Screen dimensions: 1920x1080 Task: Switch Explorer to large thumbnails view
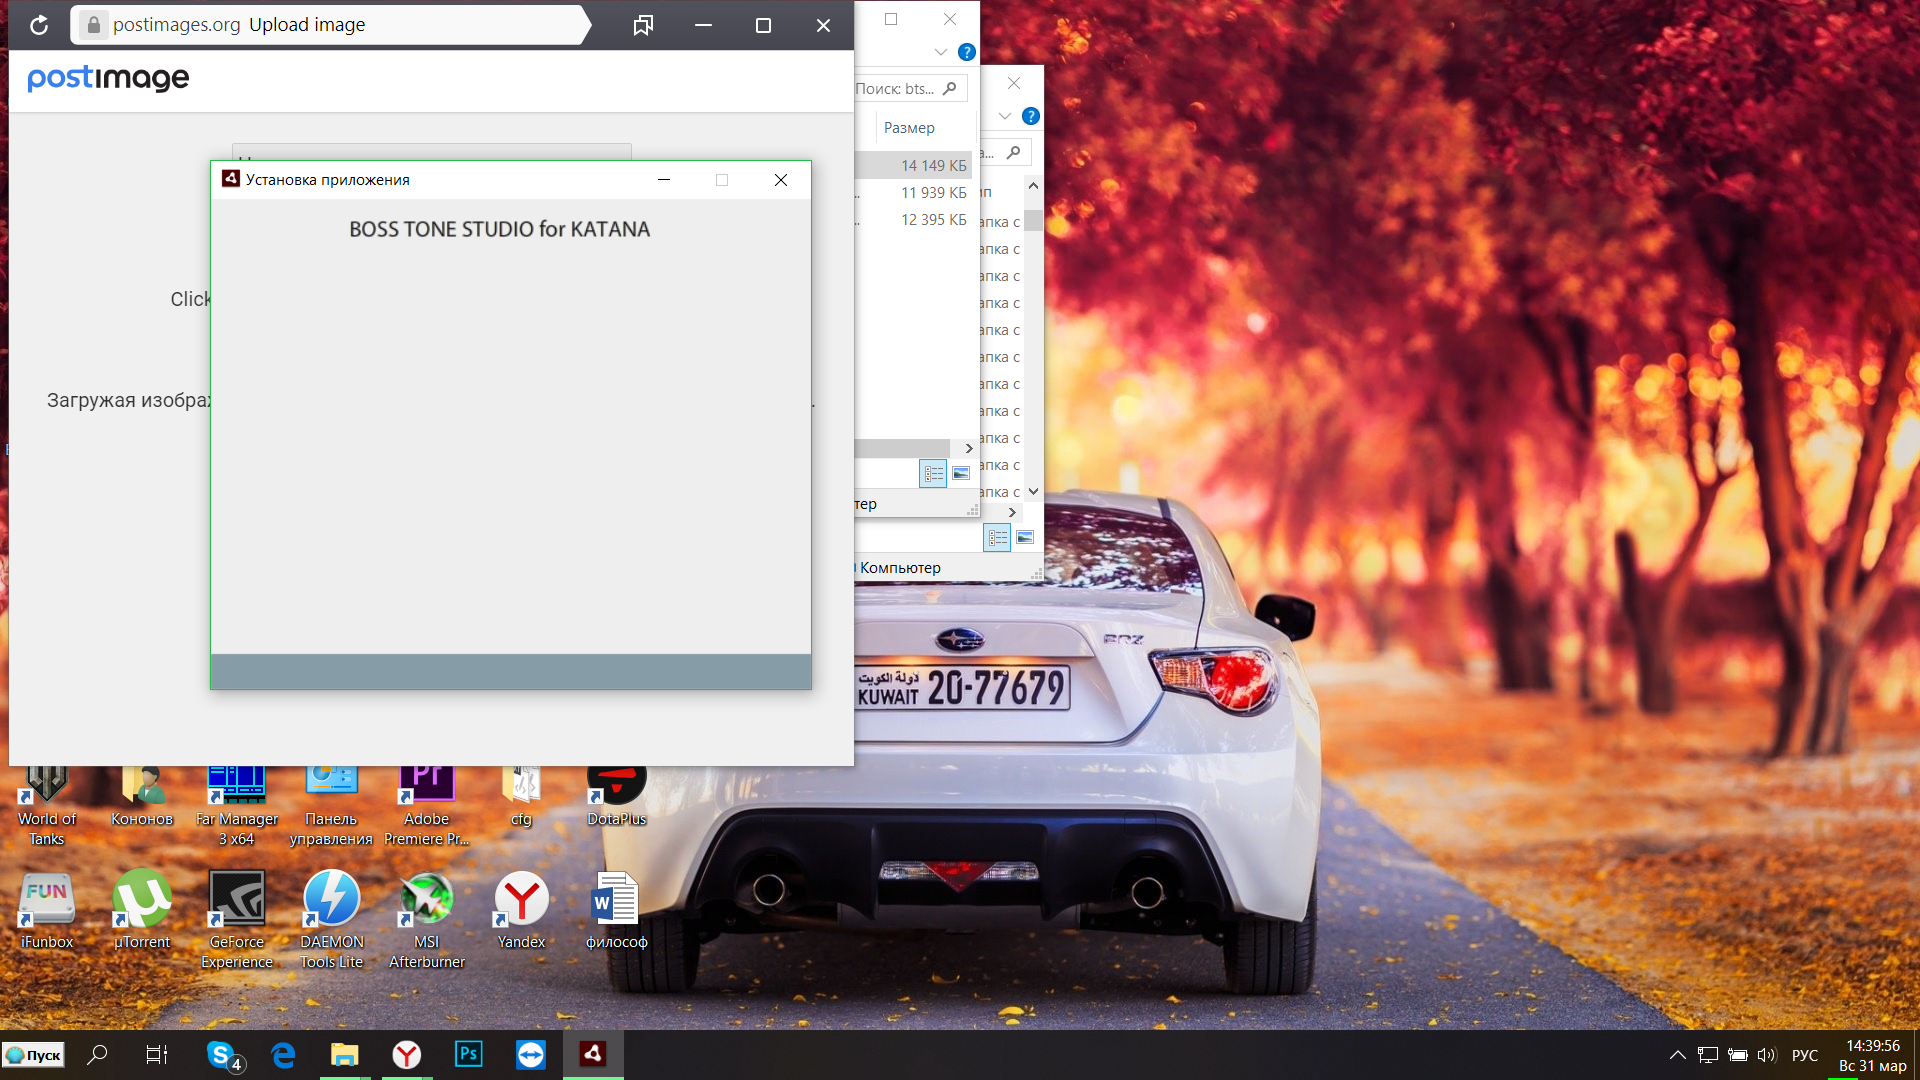tap(961, 474)
